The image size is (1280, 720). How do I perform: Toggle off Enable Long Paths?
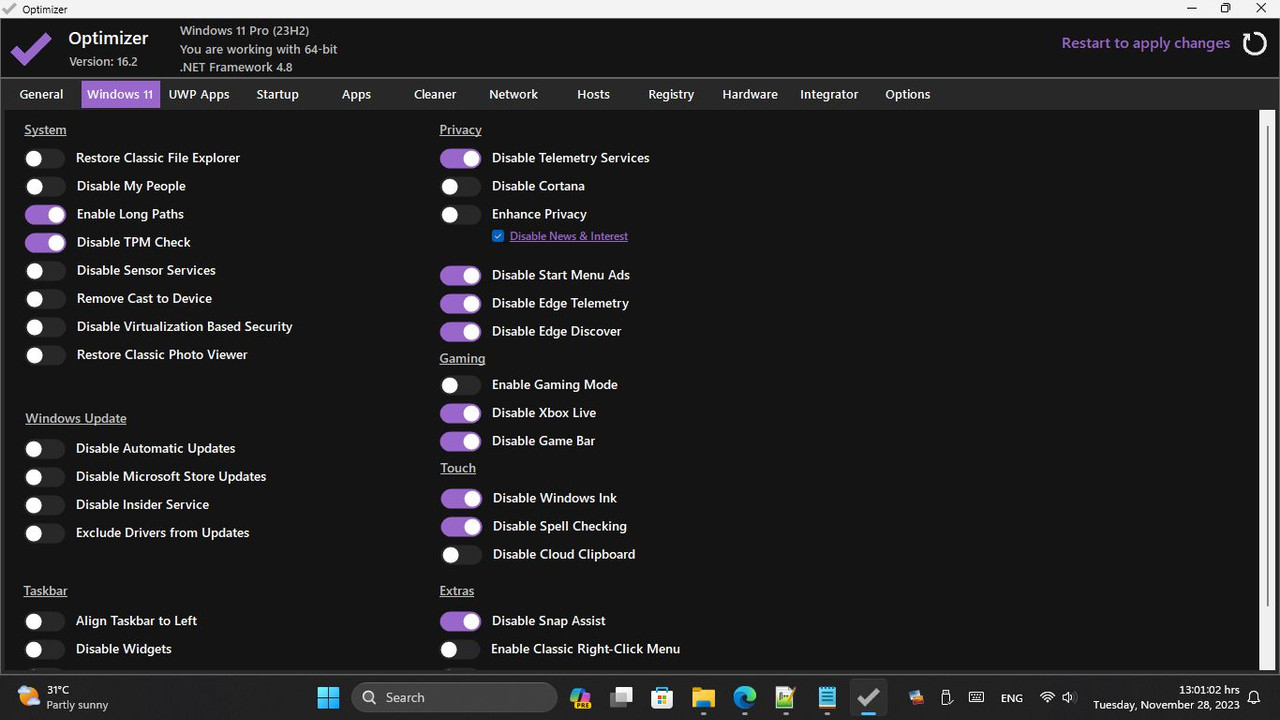point(45,214)
